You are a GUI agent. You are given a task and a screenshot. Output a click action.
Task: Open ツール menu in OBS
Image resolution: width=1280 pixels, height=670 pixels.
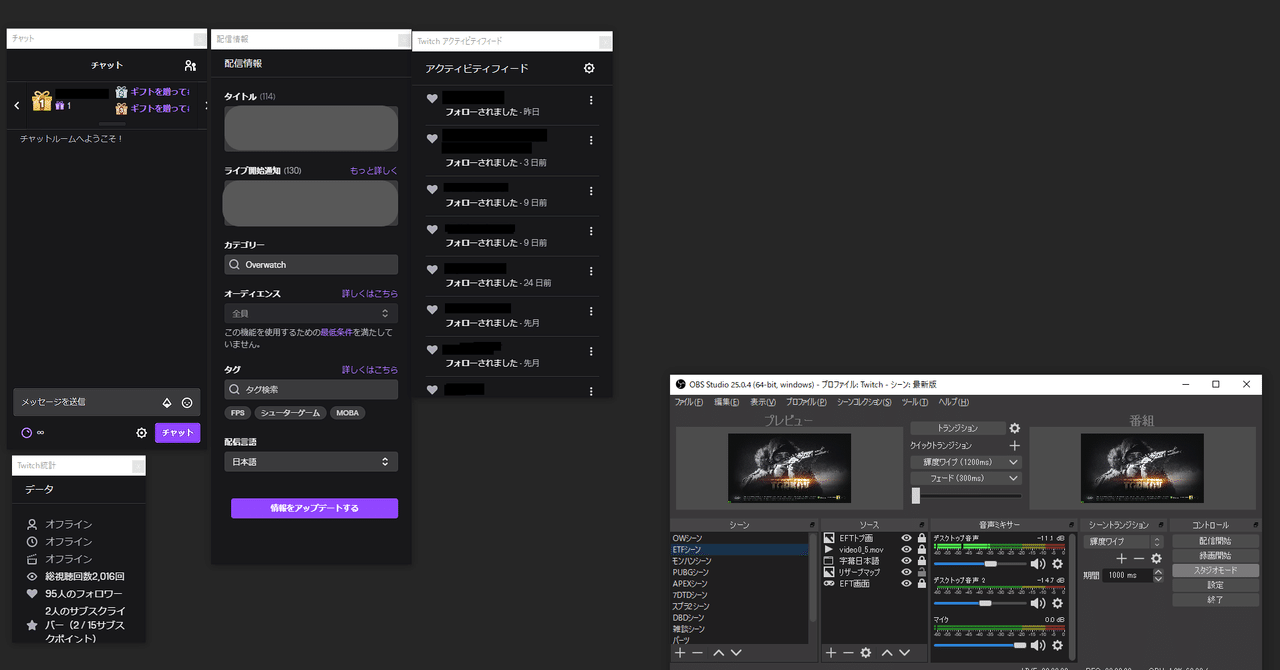[x=915, y=402]
